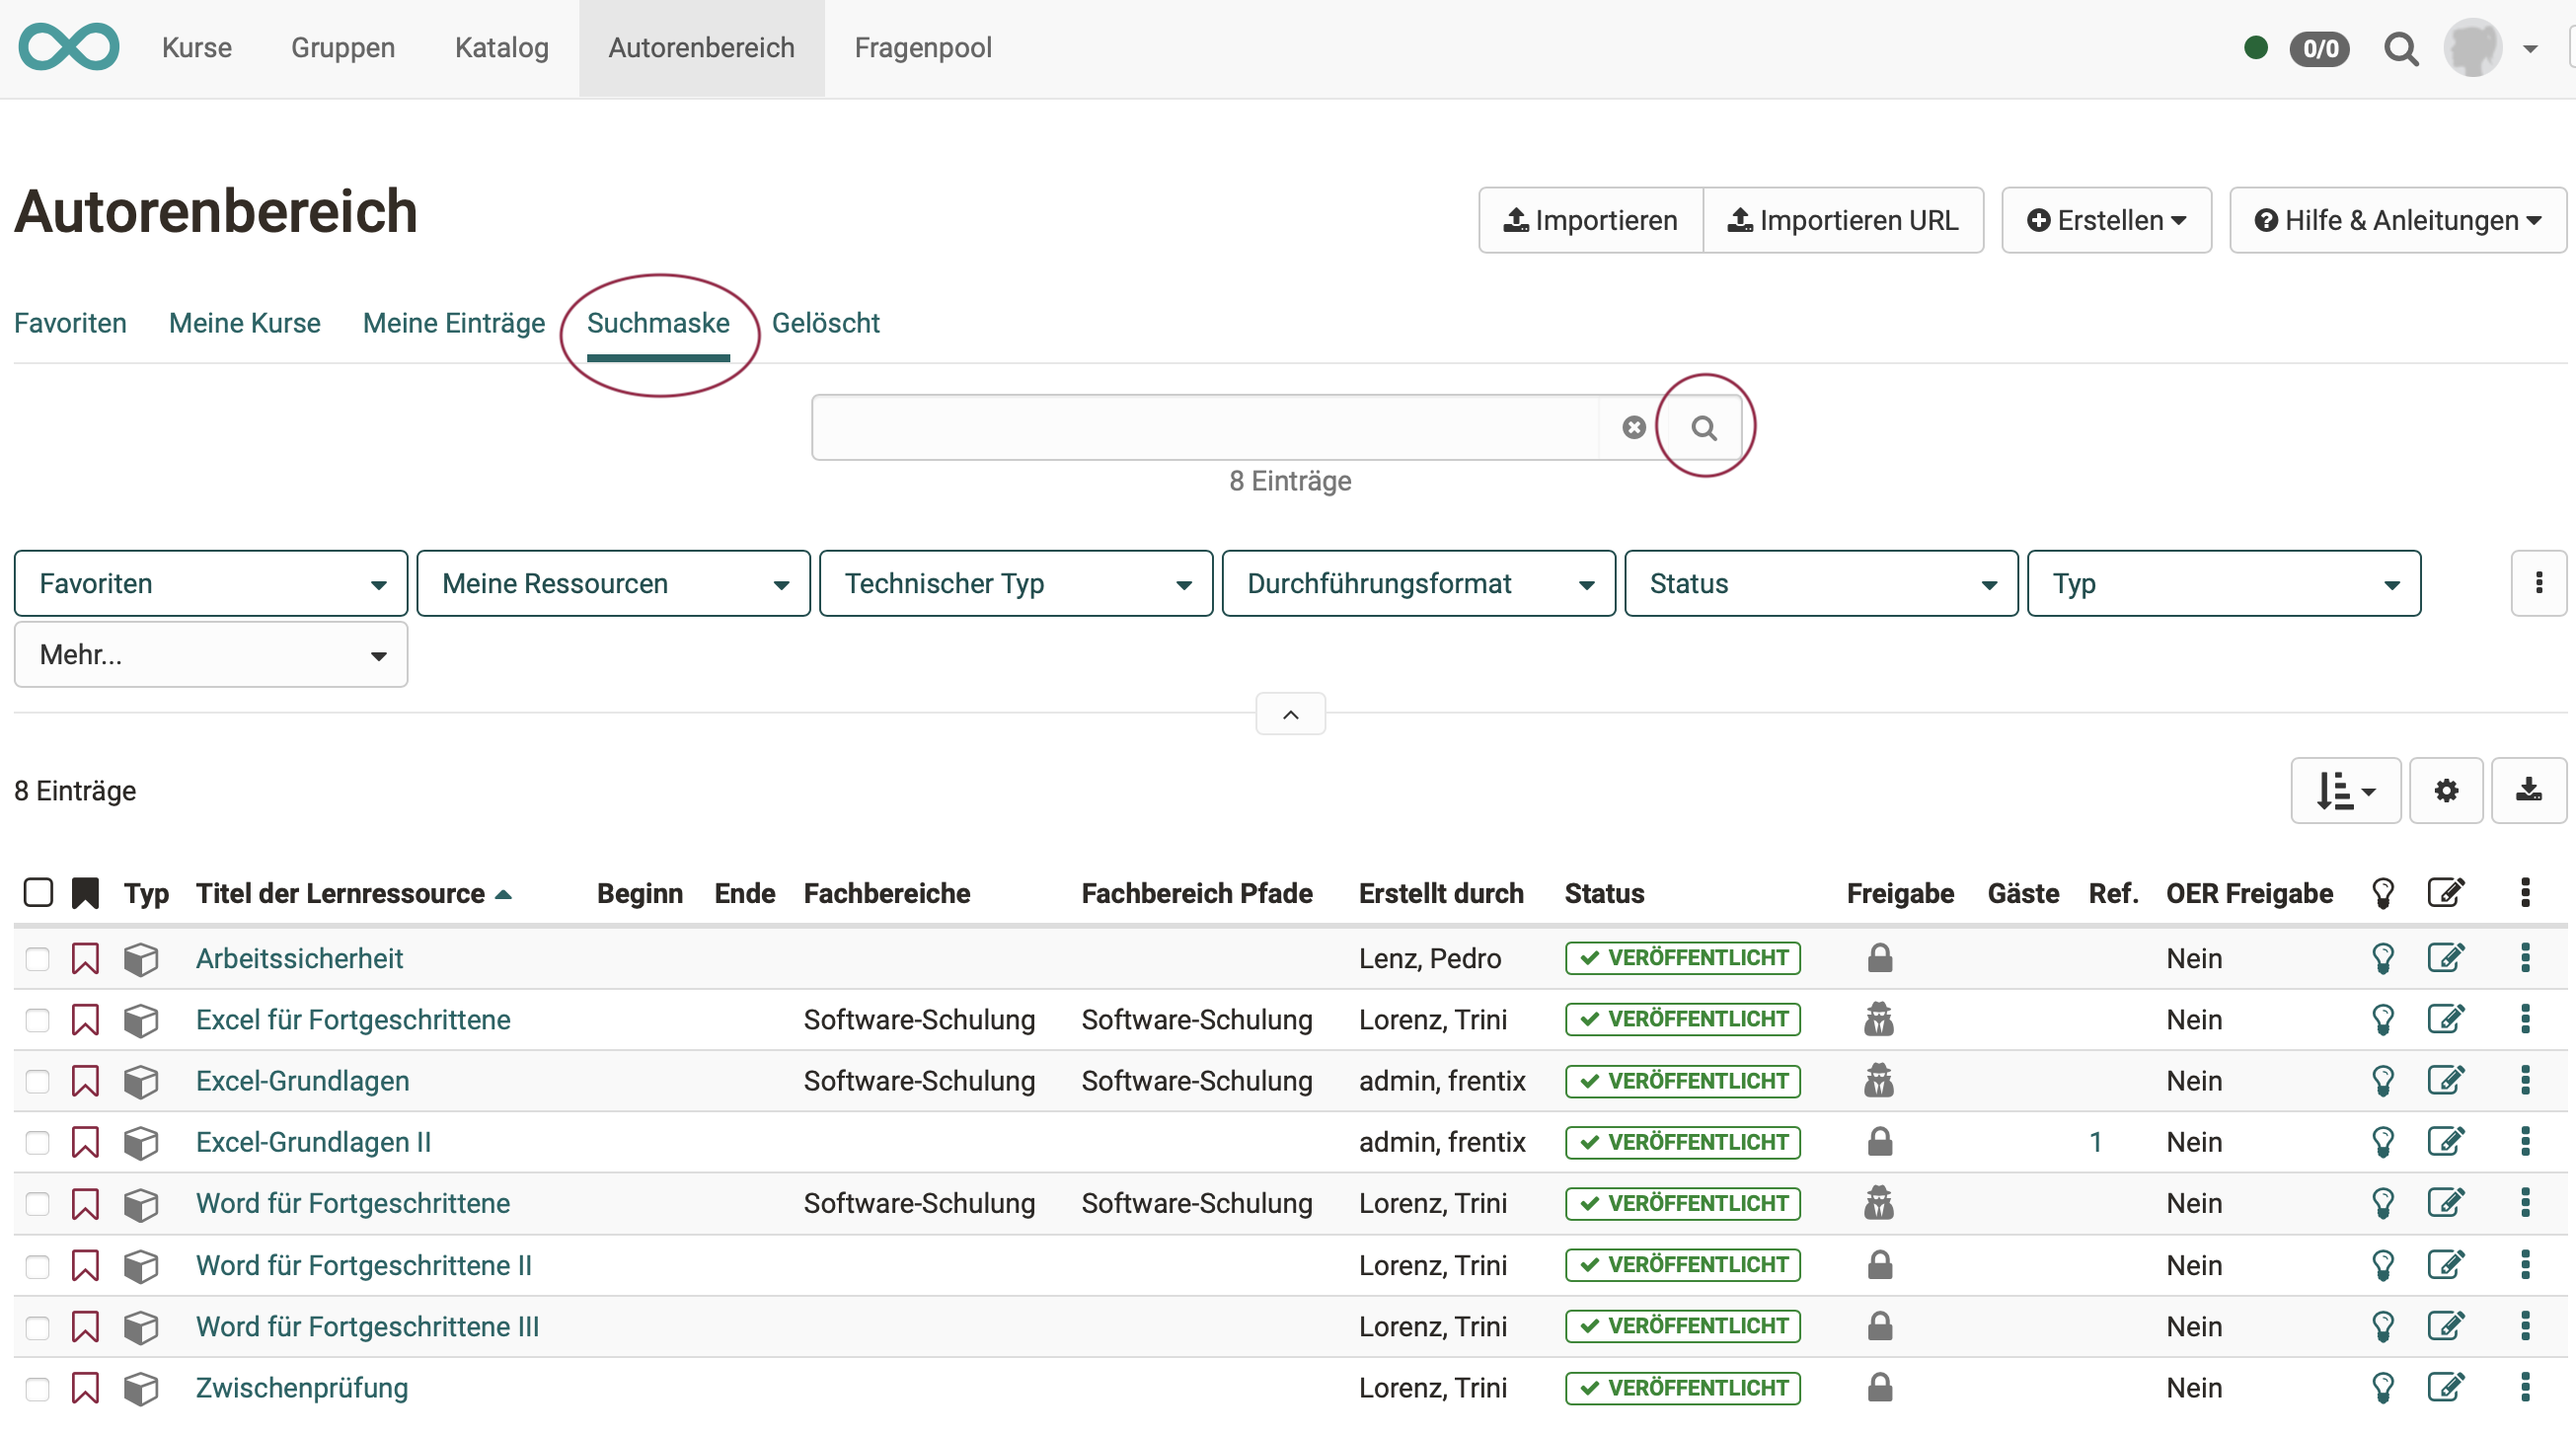This screenshot has width=2576, height=1435.
Task: Bookmark the Arbeitssicherheit entry
Action: coord(85,959)
